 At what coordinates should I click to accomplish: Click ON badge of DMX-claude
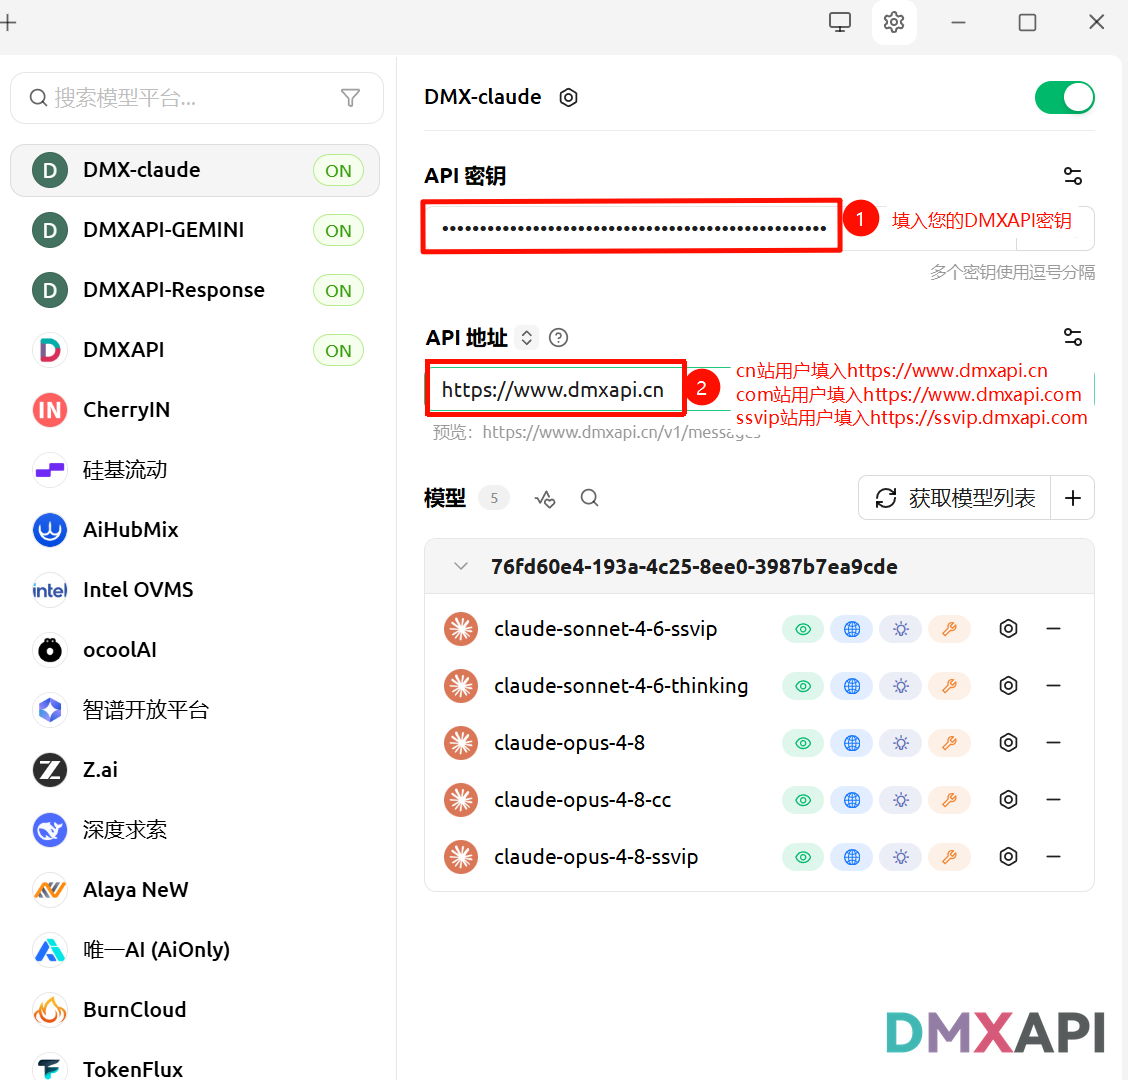tap(338, 171)
